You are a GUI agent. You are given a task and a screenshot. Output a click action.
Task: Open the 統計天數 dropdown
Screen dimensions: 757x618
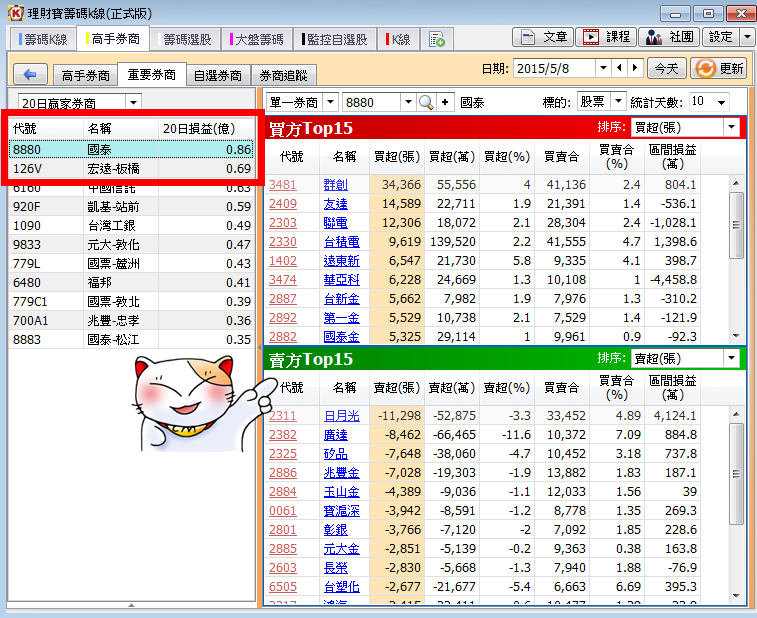tap(721, 102)
